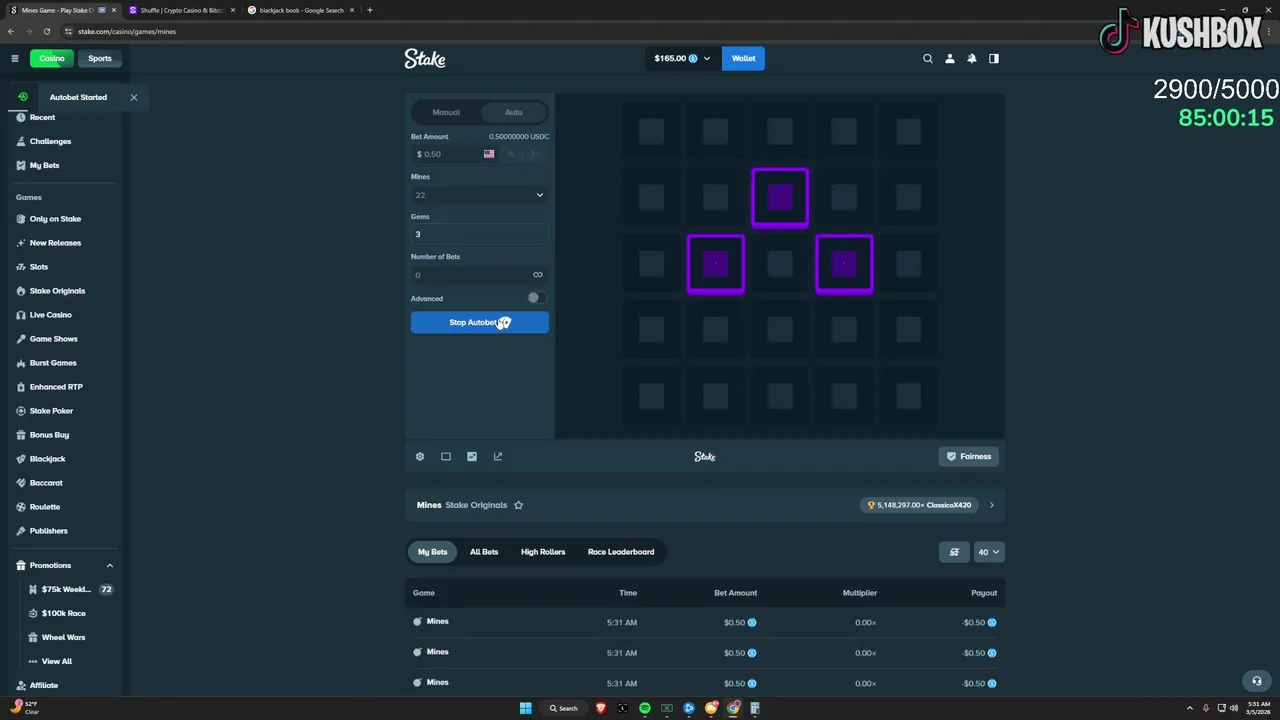Open Windows Start menu
1280x720 pixels.
click(525, 708)
